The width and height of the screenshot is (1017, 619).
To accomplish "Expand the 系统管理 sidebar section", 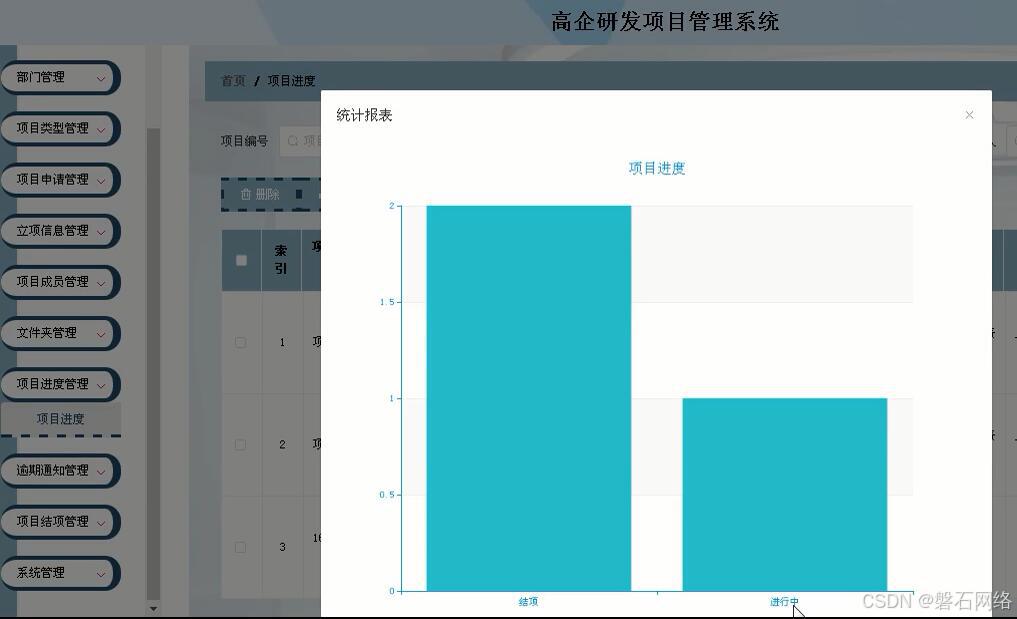I will pos(60,573).
